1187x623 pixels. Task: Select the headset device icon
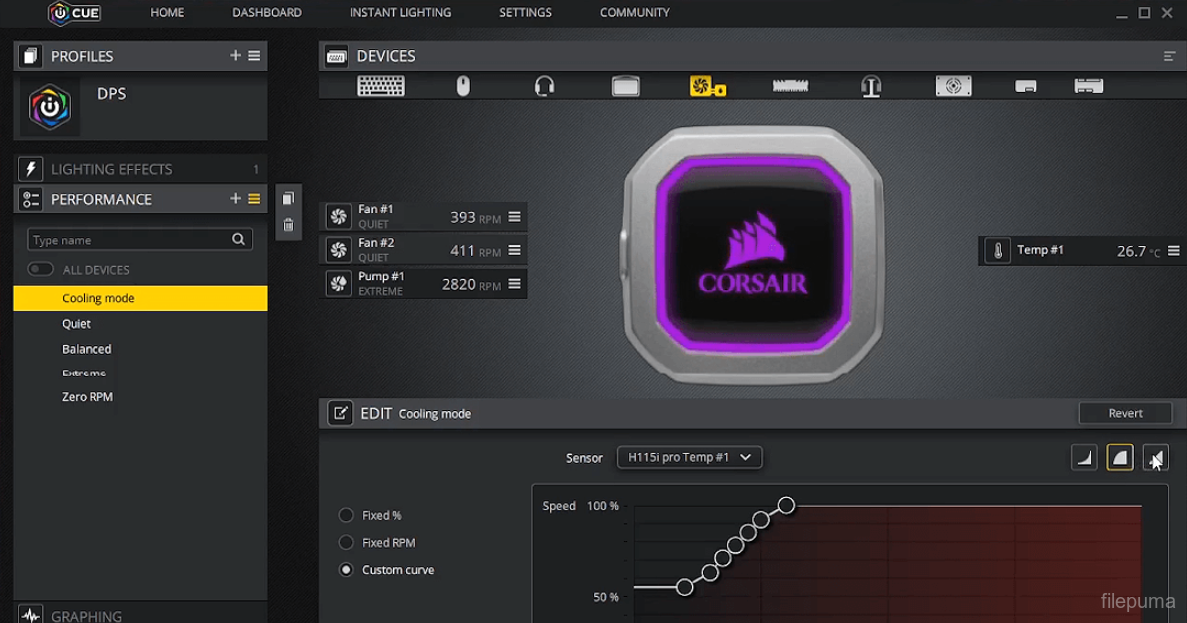click(544, 87)
